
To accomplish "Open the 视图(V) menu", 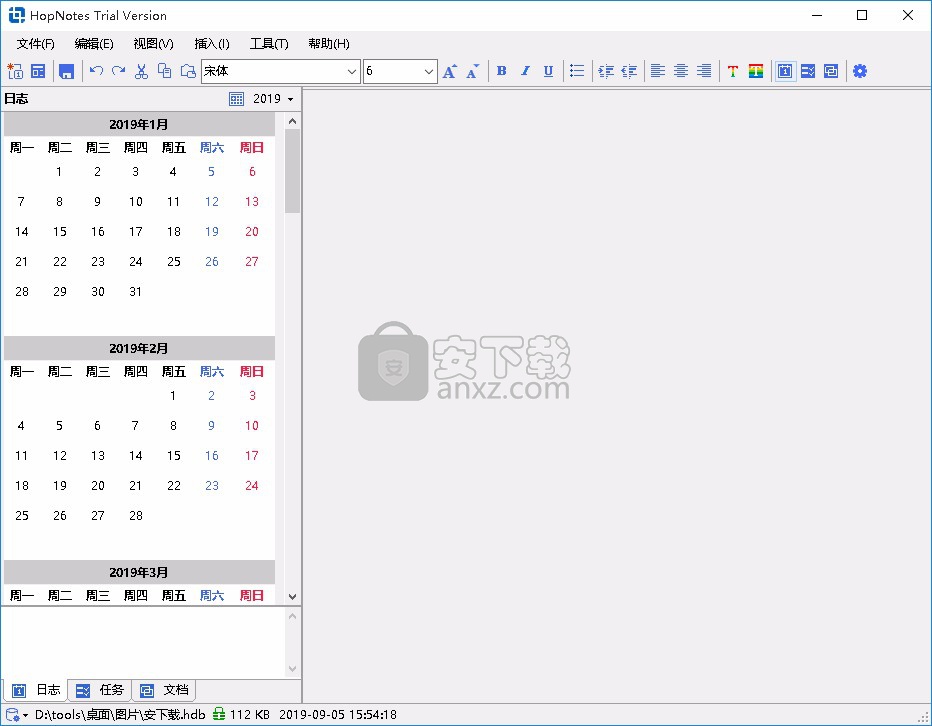I will 153,43.
